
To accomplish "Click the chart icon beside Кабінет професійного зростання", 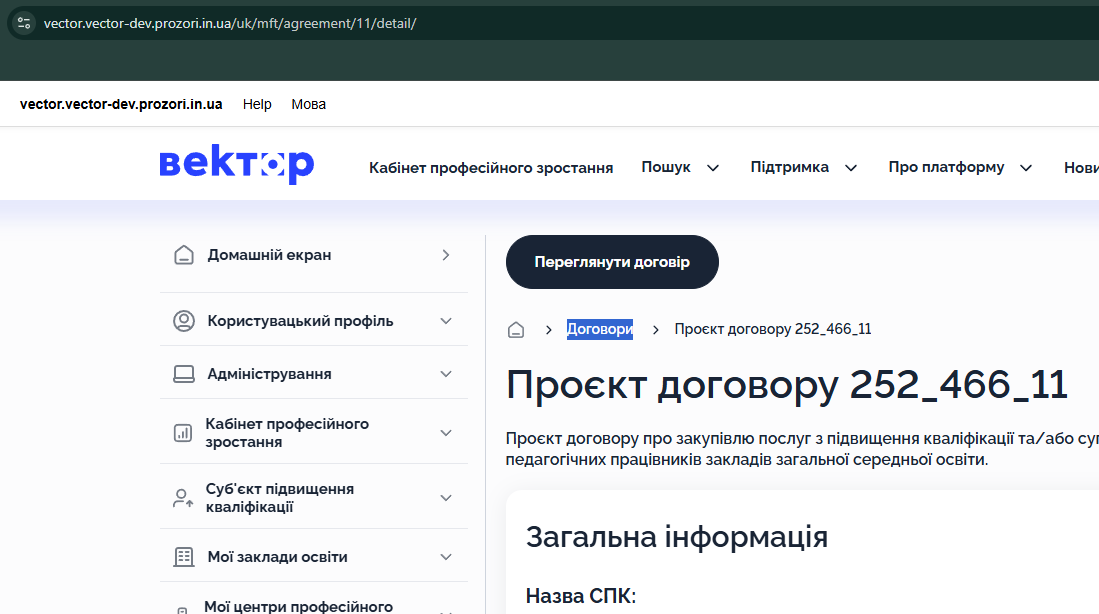I will [x=183, y=433].
